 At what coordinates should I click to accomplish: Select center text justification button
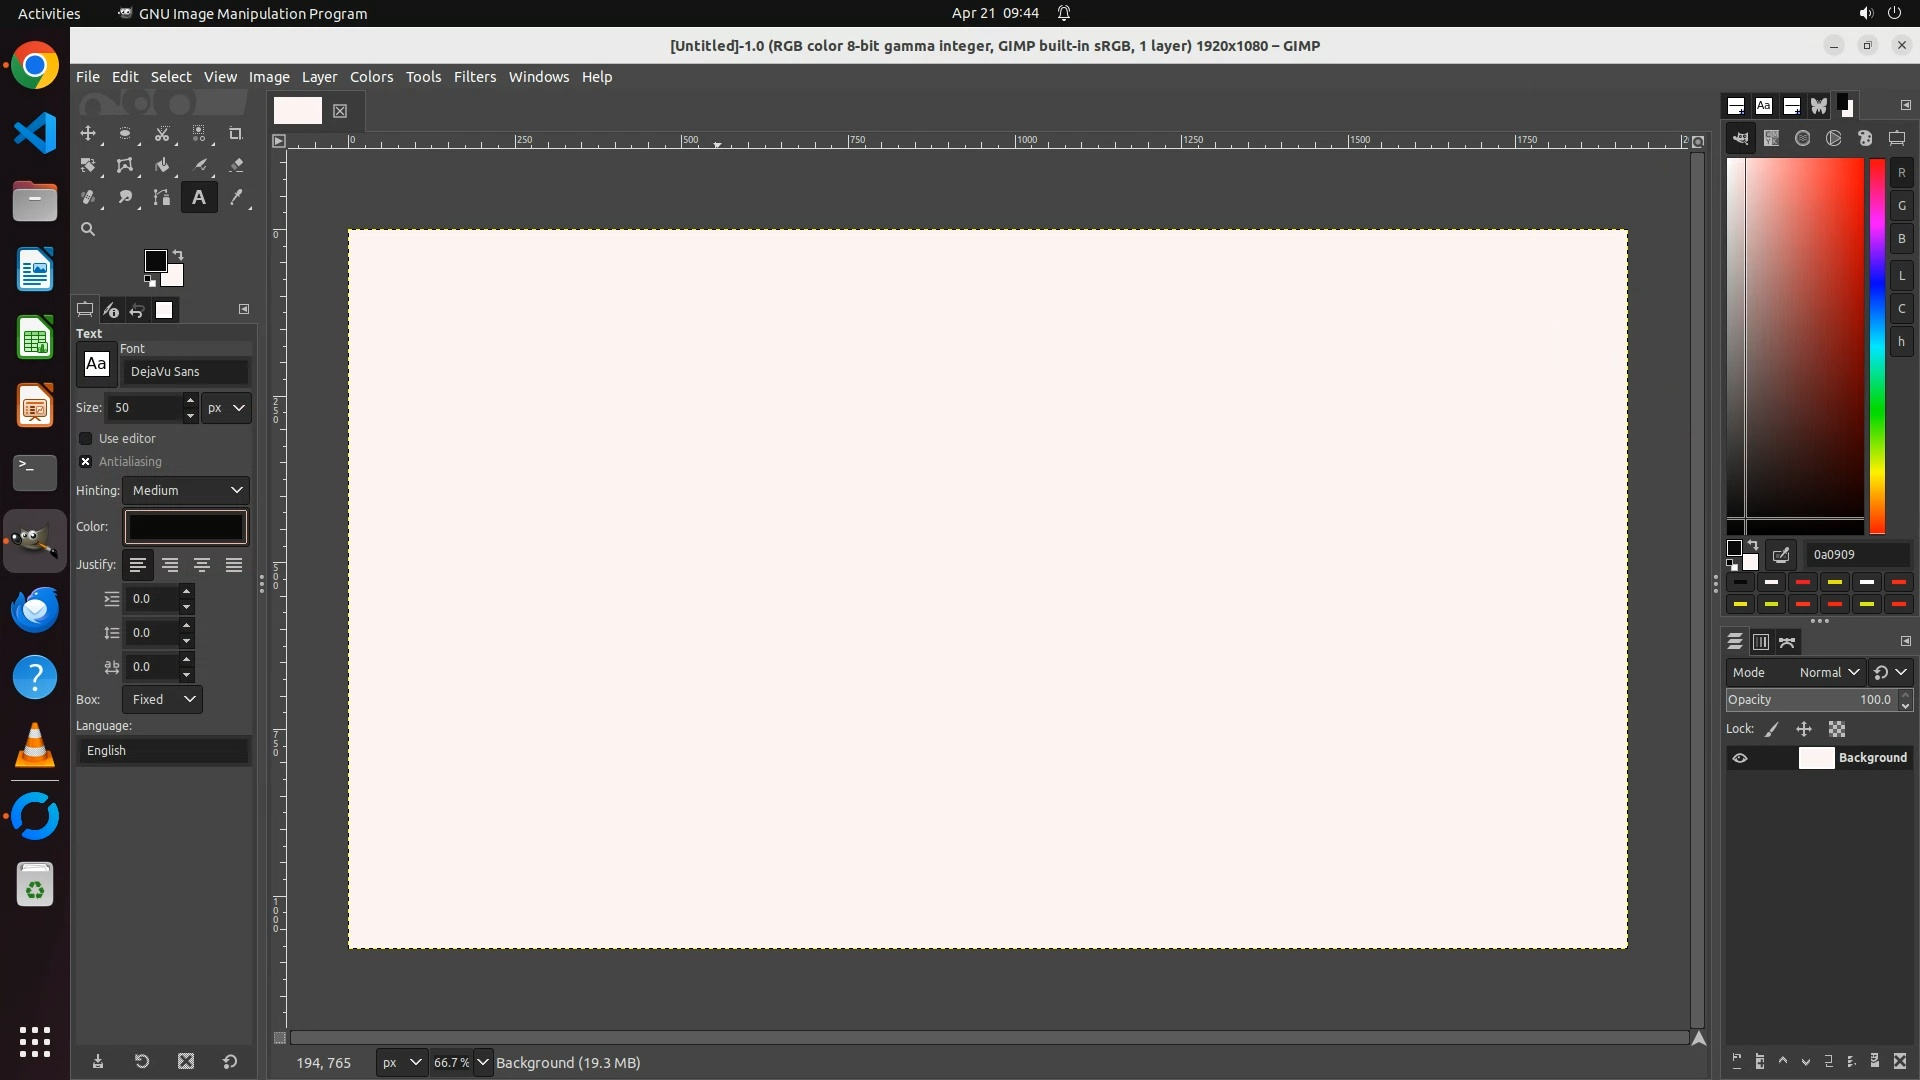click(202, 566)
